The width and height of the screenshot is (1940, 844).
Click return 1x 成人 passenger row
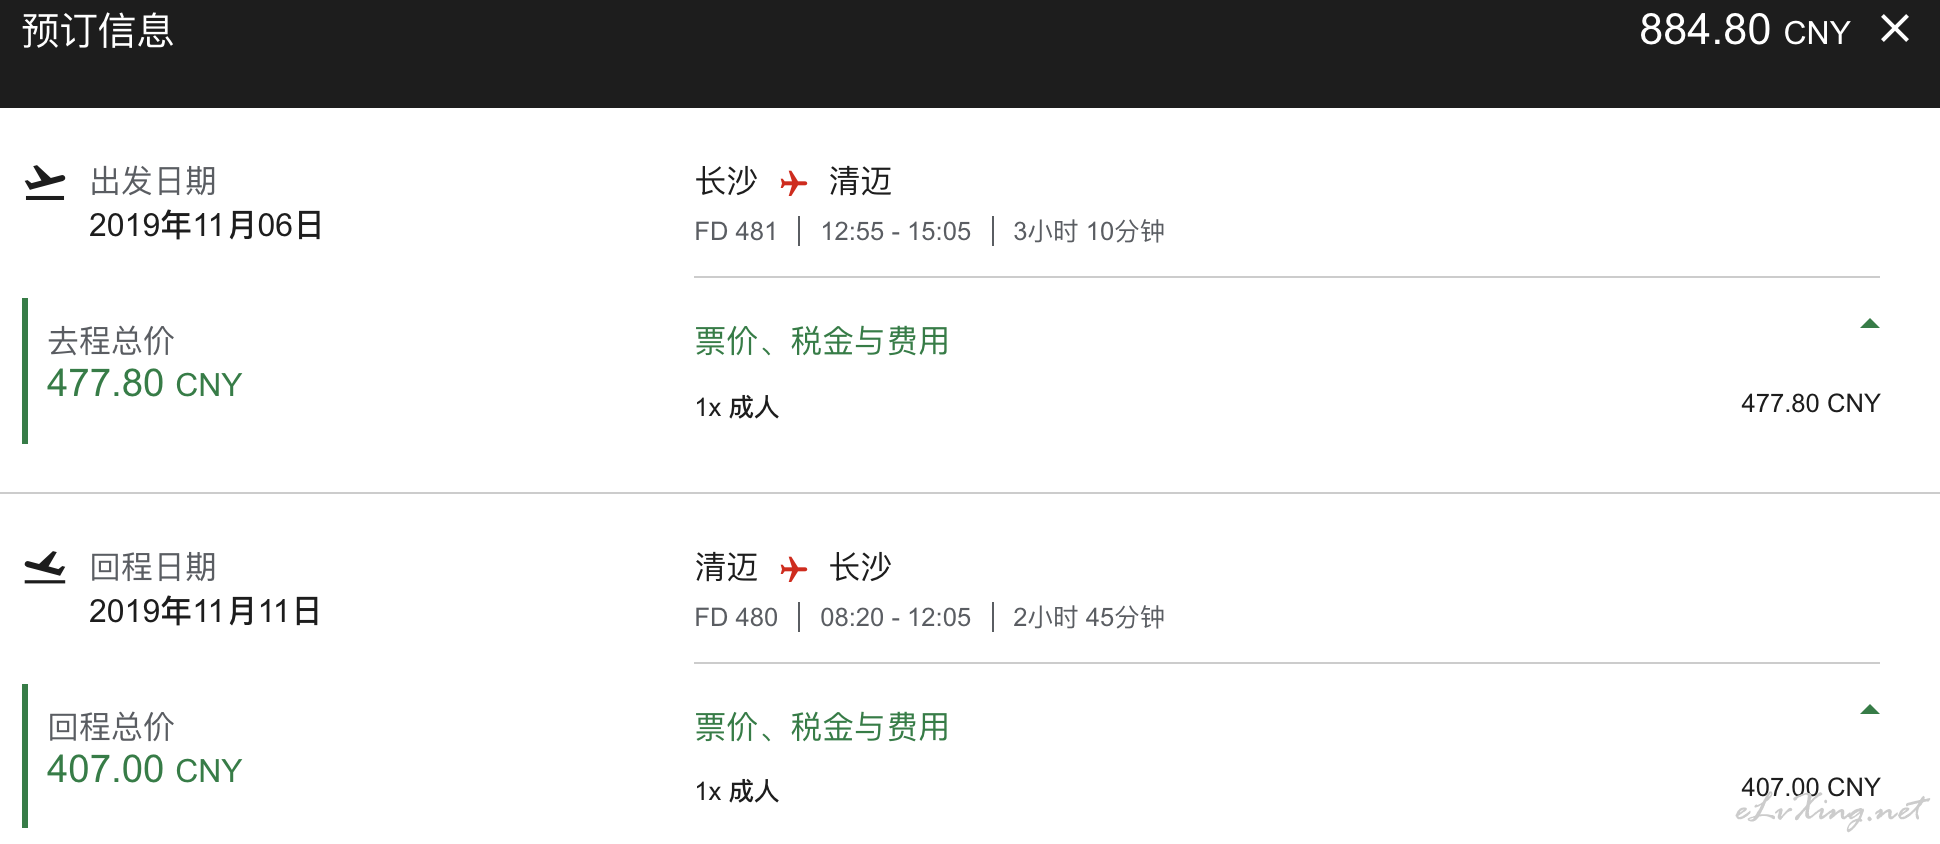click(x=1287, y=790)
